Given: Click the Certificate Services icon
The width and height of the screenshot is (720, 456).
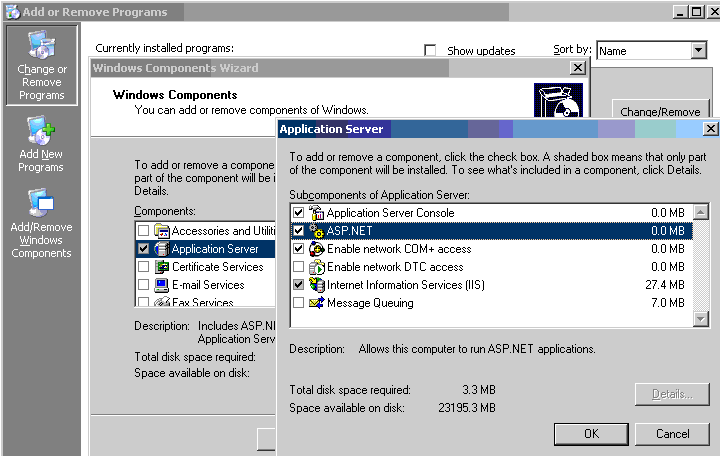Looking at the screenshot, I should (x=162, y=267).
